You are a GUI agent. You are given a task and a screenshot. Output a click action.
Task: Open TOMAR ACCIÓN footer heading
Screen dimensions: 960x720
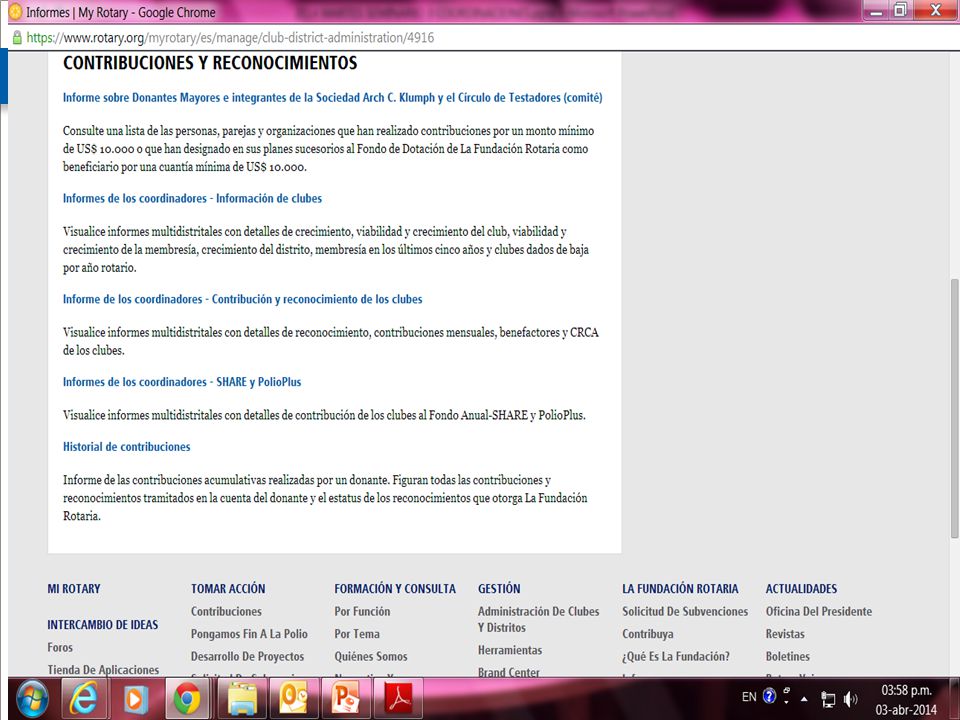point(228,589)
